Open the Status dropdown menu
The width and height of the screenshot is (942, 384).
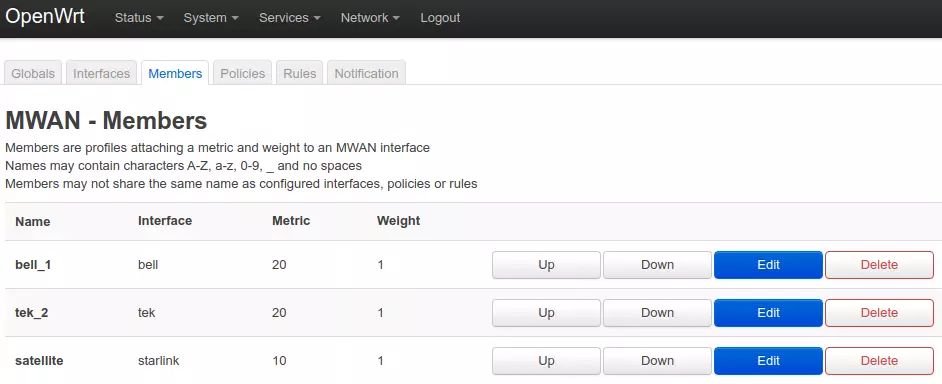coord(139,18)
